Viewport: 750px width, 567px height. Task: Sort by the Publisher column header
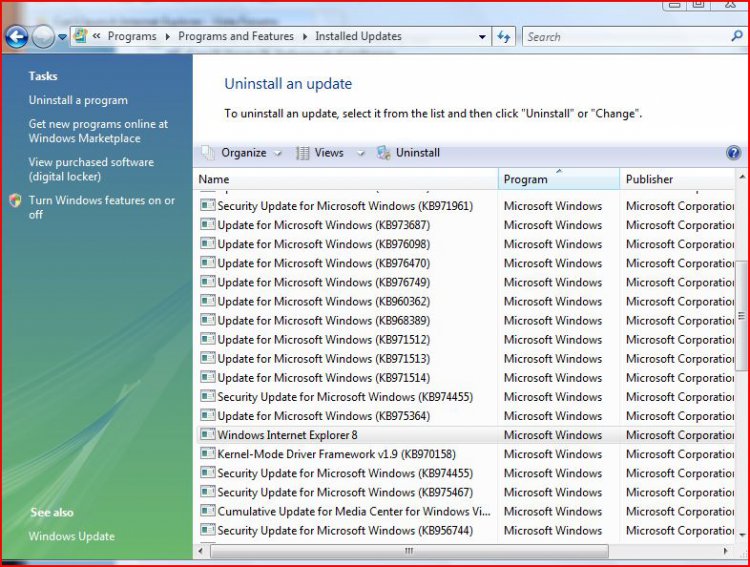[x=677, y=179]
